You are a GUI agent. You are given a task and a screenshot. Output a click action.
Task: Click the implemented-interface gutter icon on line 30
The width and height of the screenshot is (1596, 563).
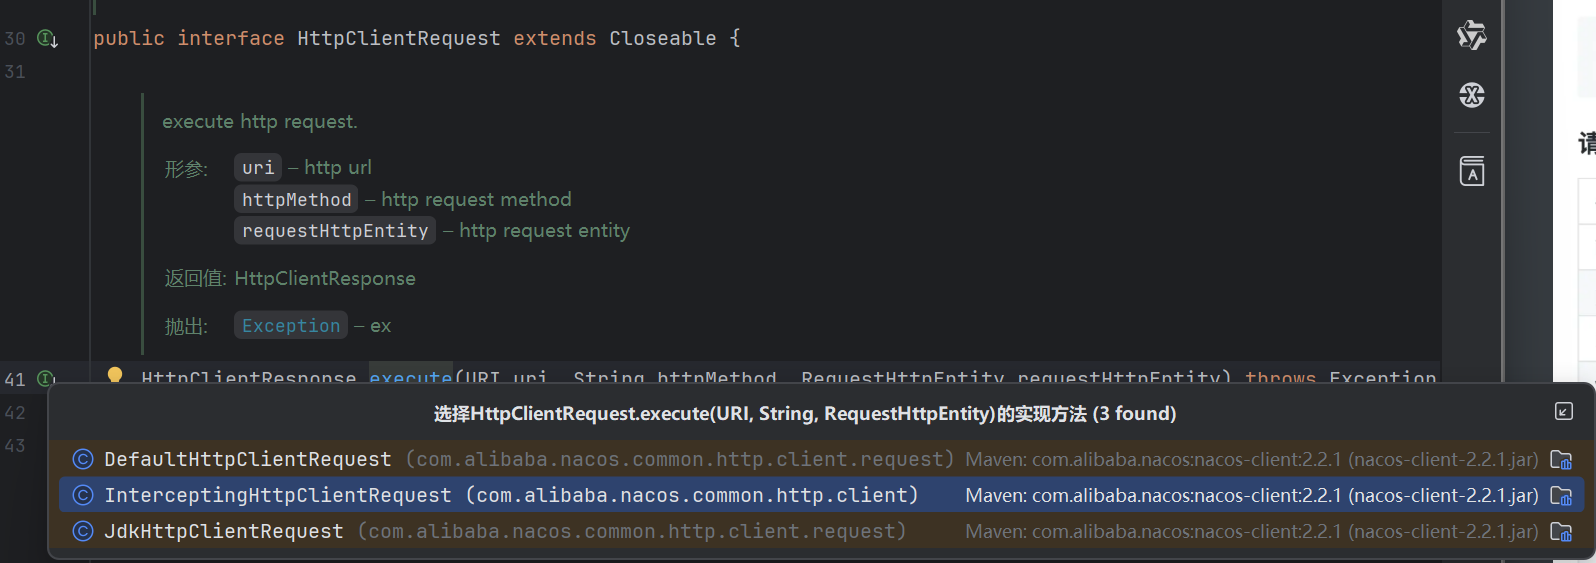pos(47,39)
